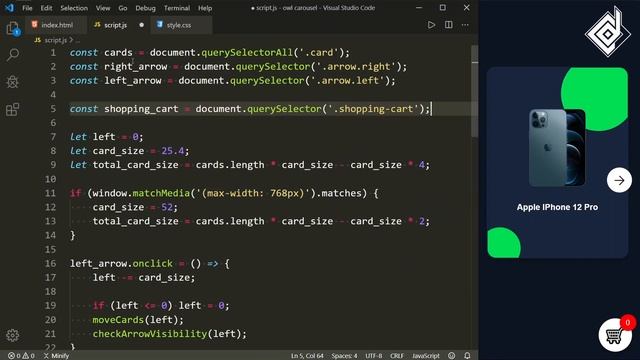The width and height of the screenshot is (640, 360).
Task: Click 'left_arrow' variable on line 3
Action: point(133,81)
